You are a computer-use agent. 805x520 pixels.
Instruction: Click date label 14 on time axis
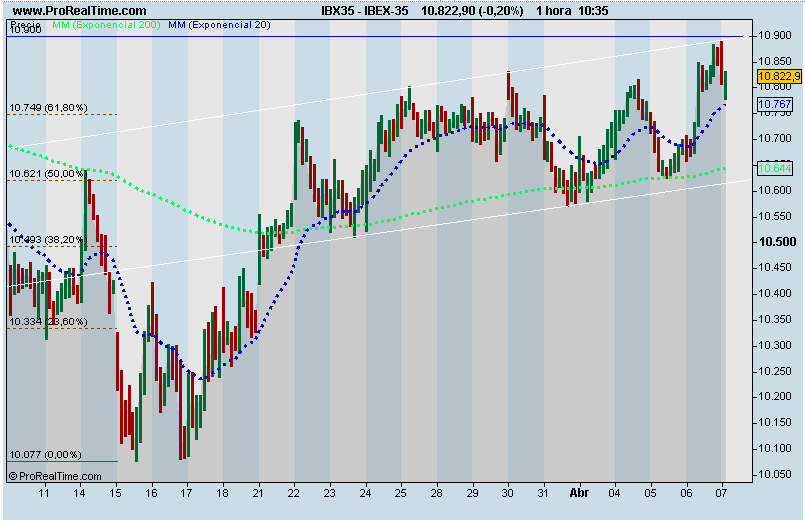79,493
